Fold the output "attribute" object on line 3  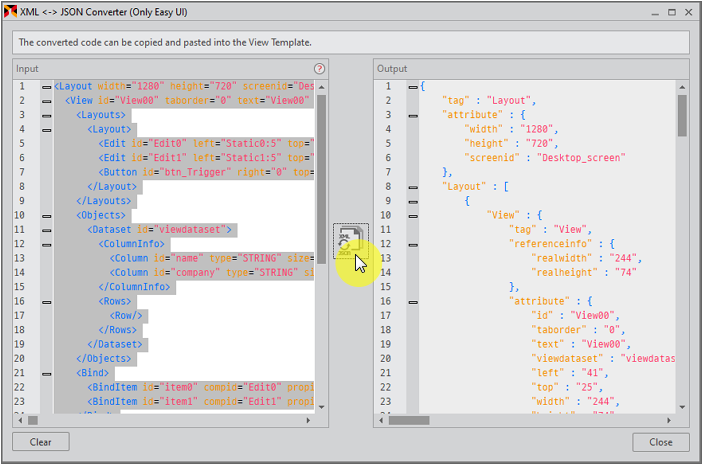coord(413,115)
